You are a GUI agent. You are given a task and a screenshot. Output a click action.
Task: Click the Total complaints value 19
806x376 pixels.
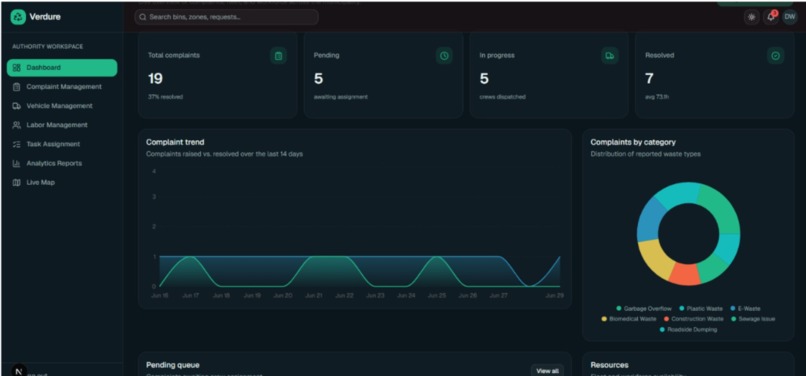(x=155, y=79)
